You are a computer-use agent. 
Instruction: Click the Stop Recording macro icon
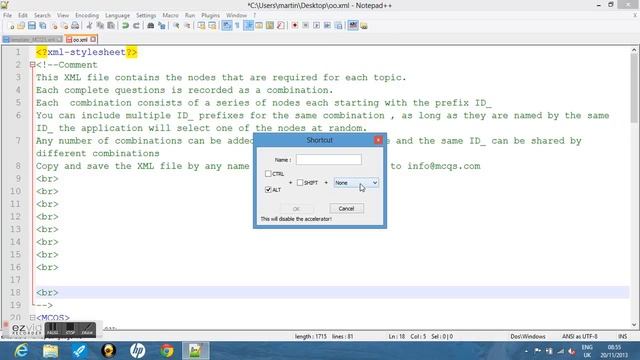(x=306, y=26)
